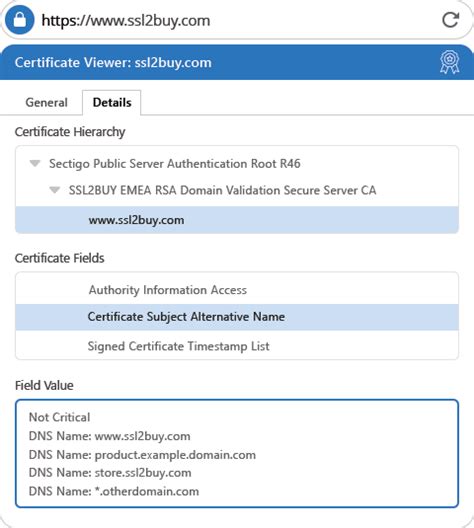Click 'DNS Name: *.otherdomain.com' line

114,491
